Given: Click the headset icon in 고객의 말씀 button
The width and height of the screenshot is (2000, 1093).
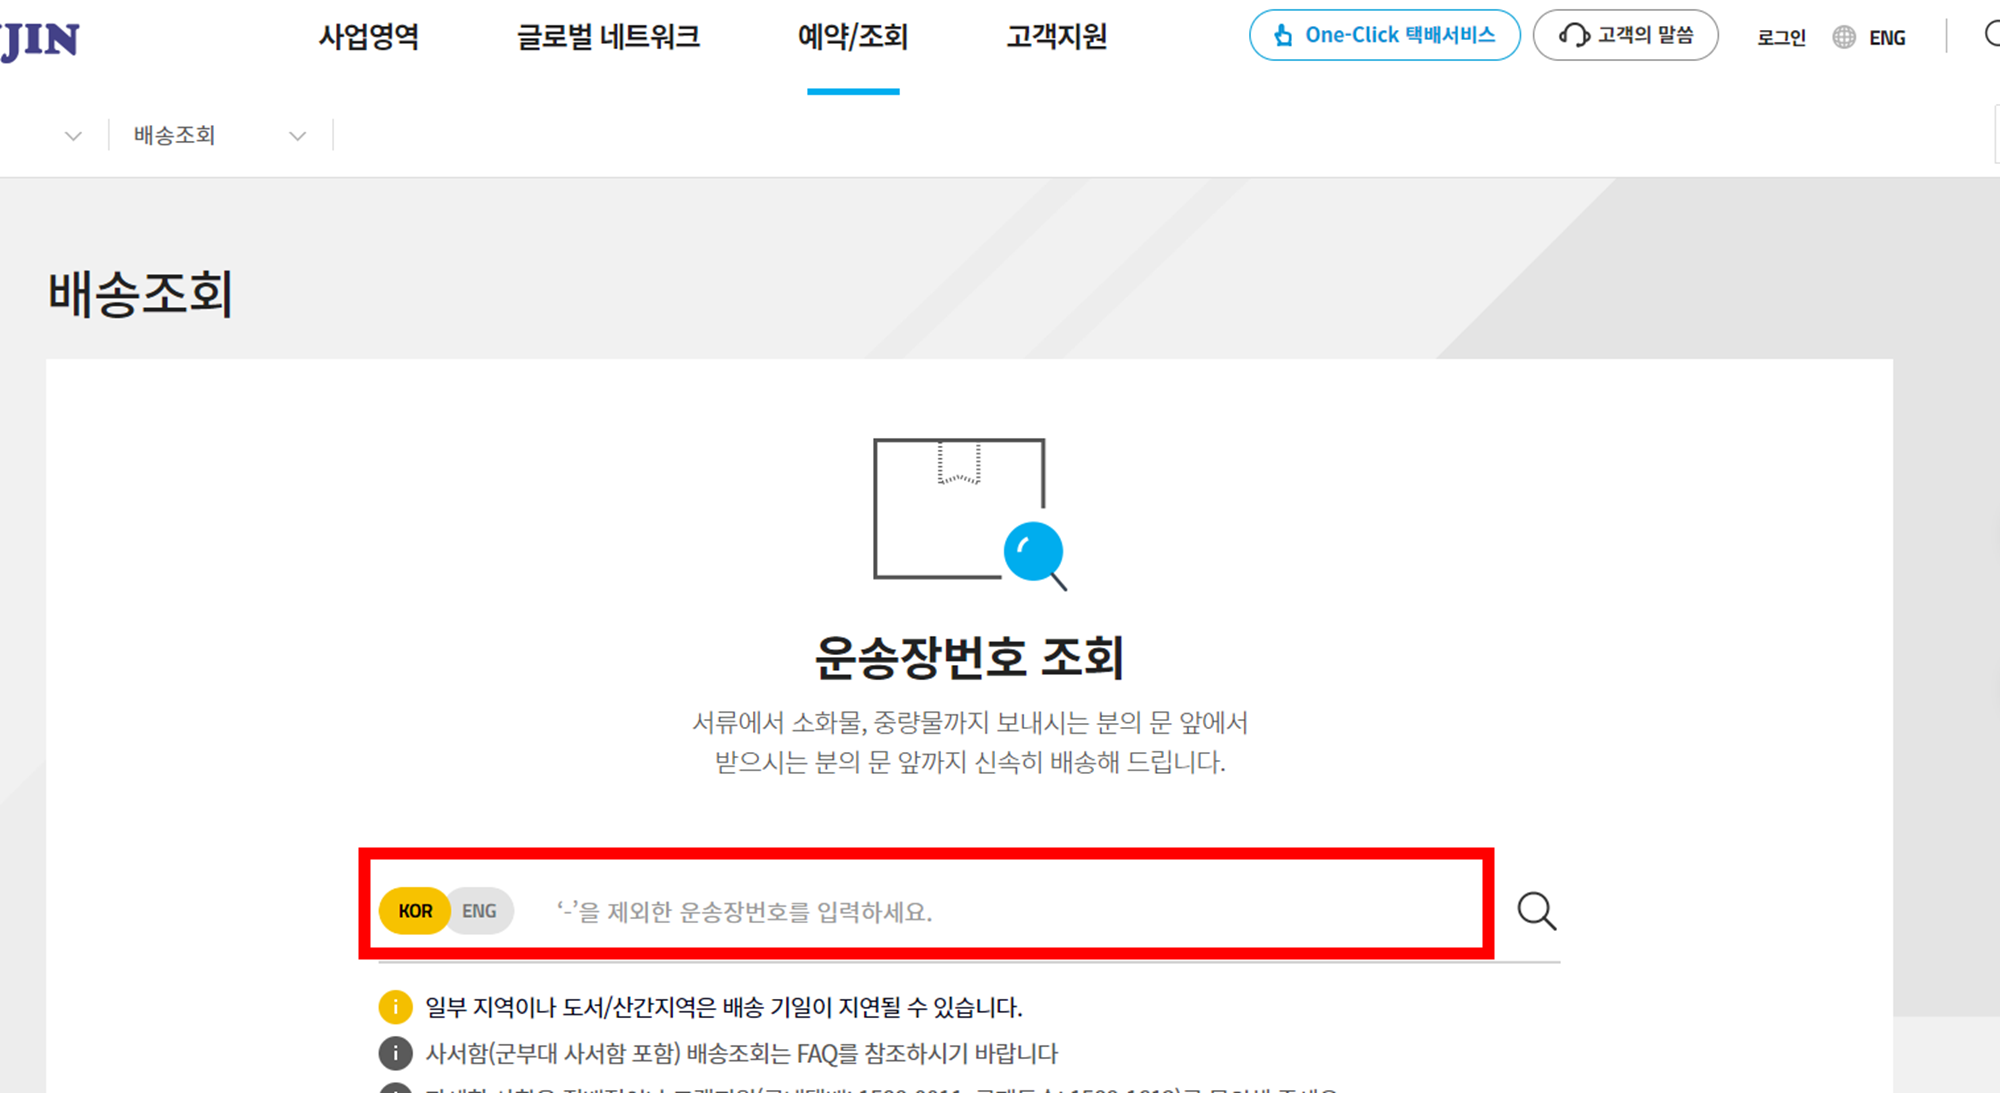Looking at the screenshot, I should (1573, 35).
